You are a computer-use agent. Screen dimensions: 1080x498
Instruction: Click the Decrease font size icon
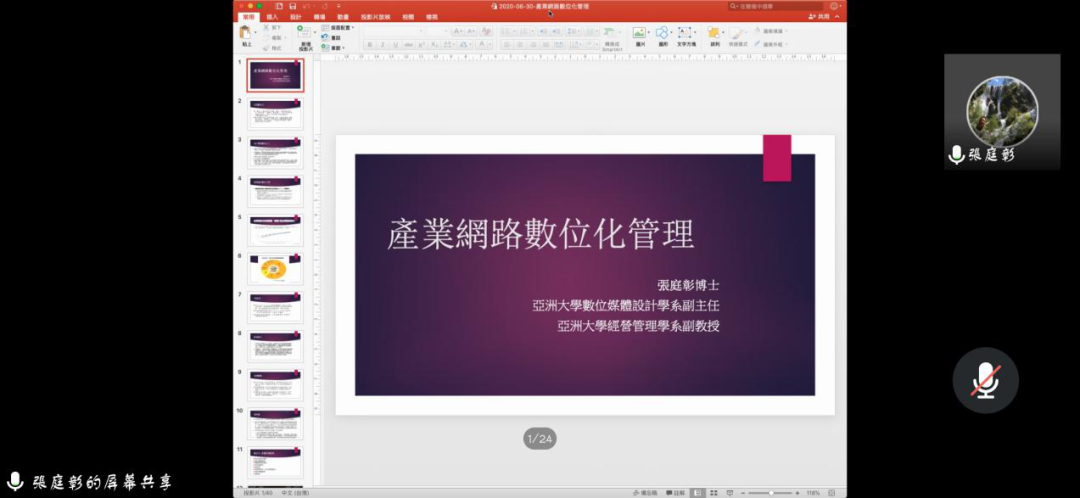[471, 31]
